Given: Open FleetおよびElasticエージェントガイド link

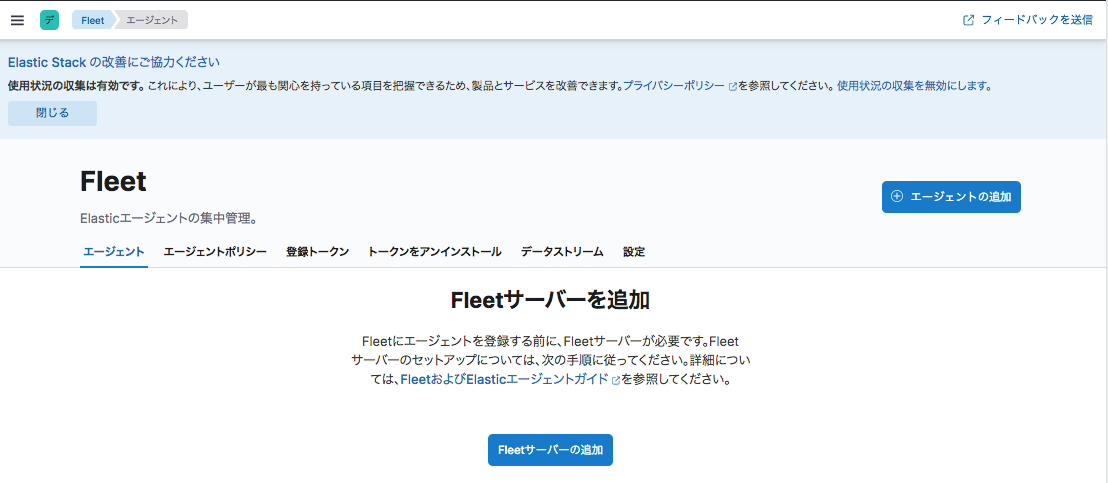Looking at the screenshot, I should (x=504, y=379).
